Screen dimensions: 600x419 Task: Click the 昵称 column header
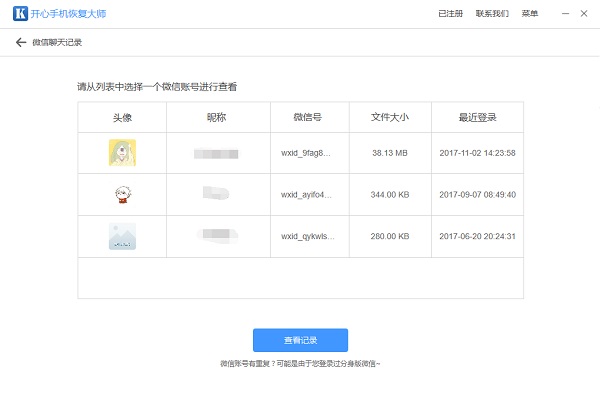216,118
